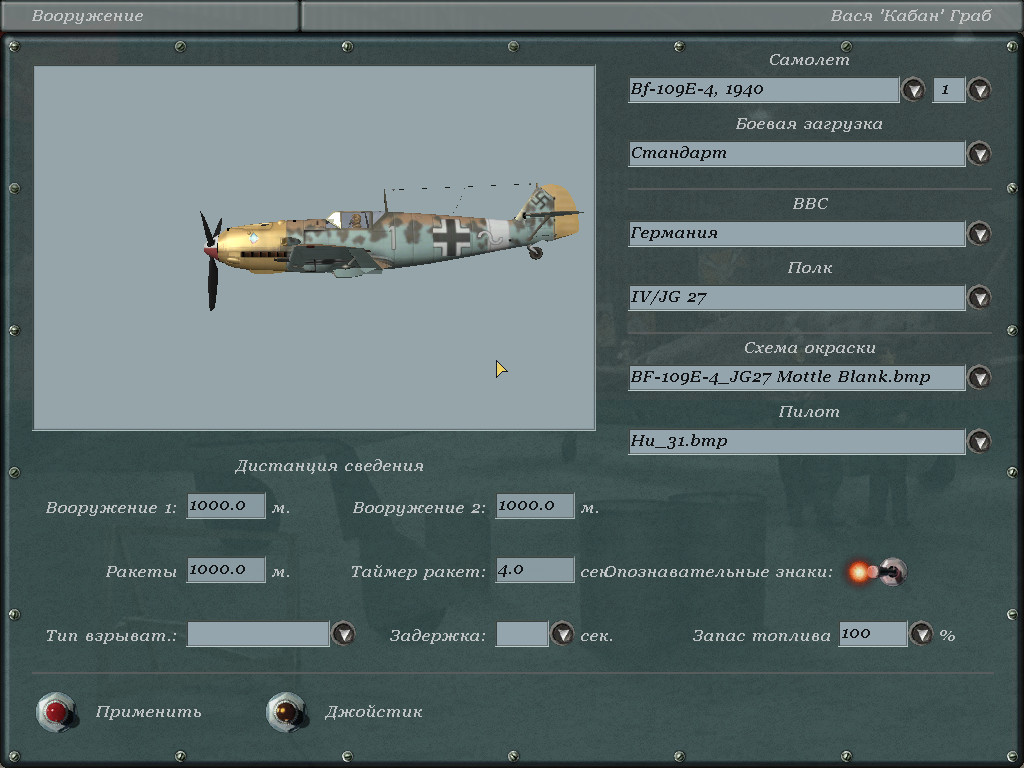This screenshot has width=1024, height=768.
Task: Expand the Тип взрыват. fuse dropdown
Action: click(x=343, y=634)
